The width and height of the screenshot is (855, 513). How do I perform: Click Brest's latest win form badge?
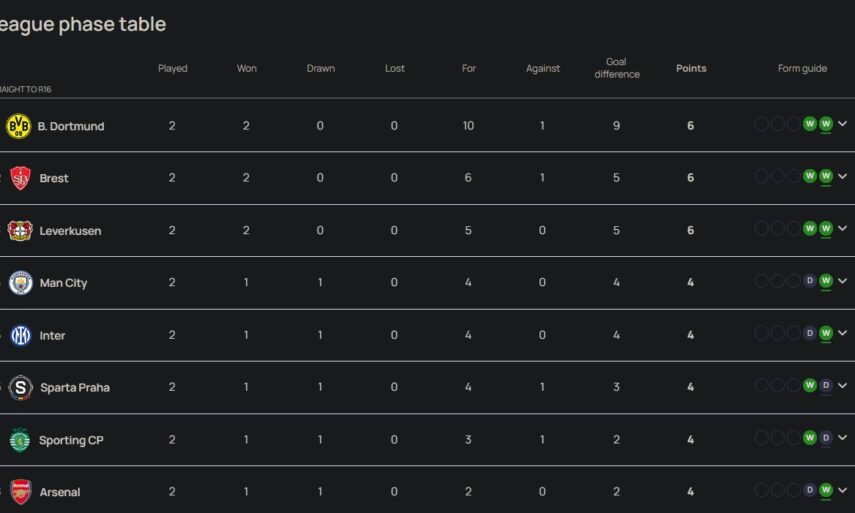coord(826,176)
